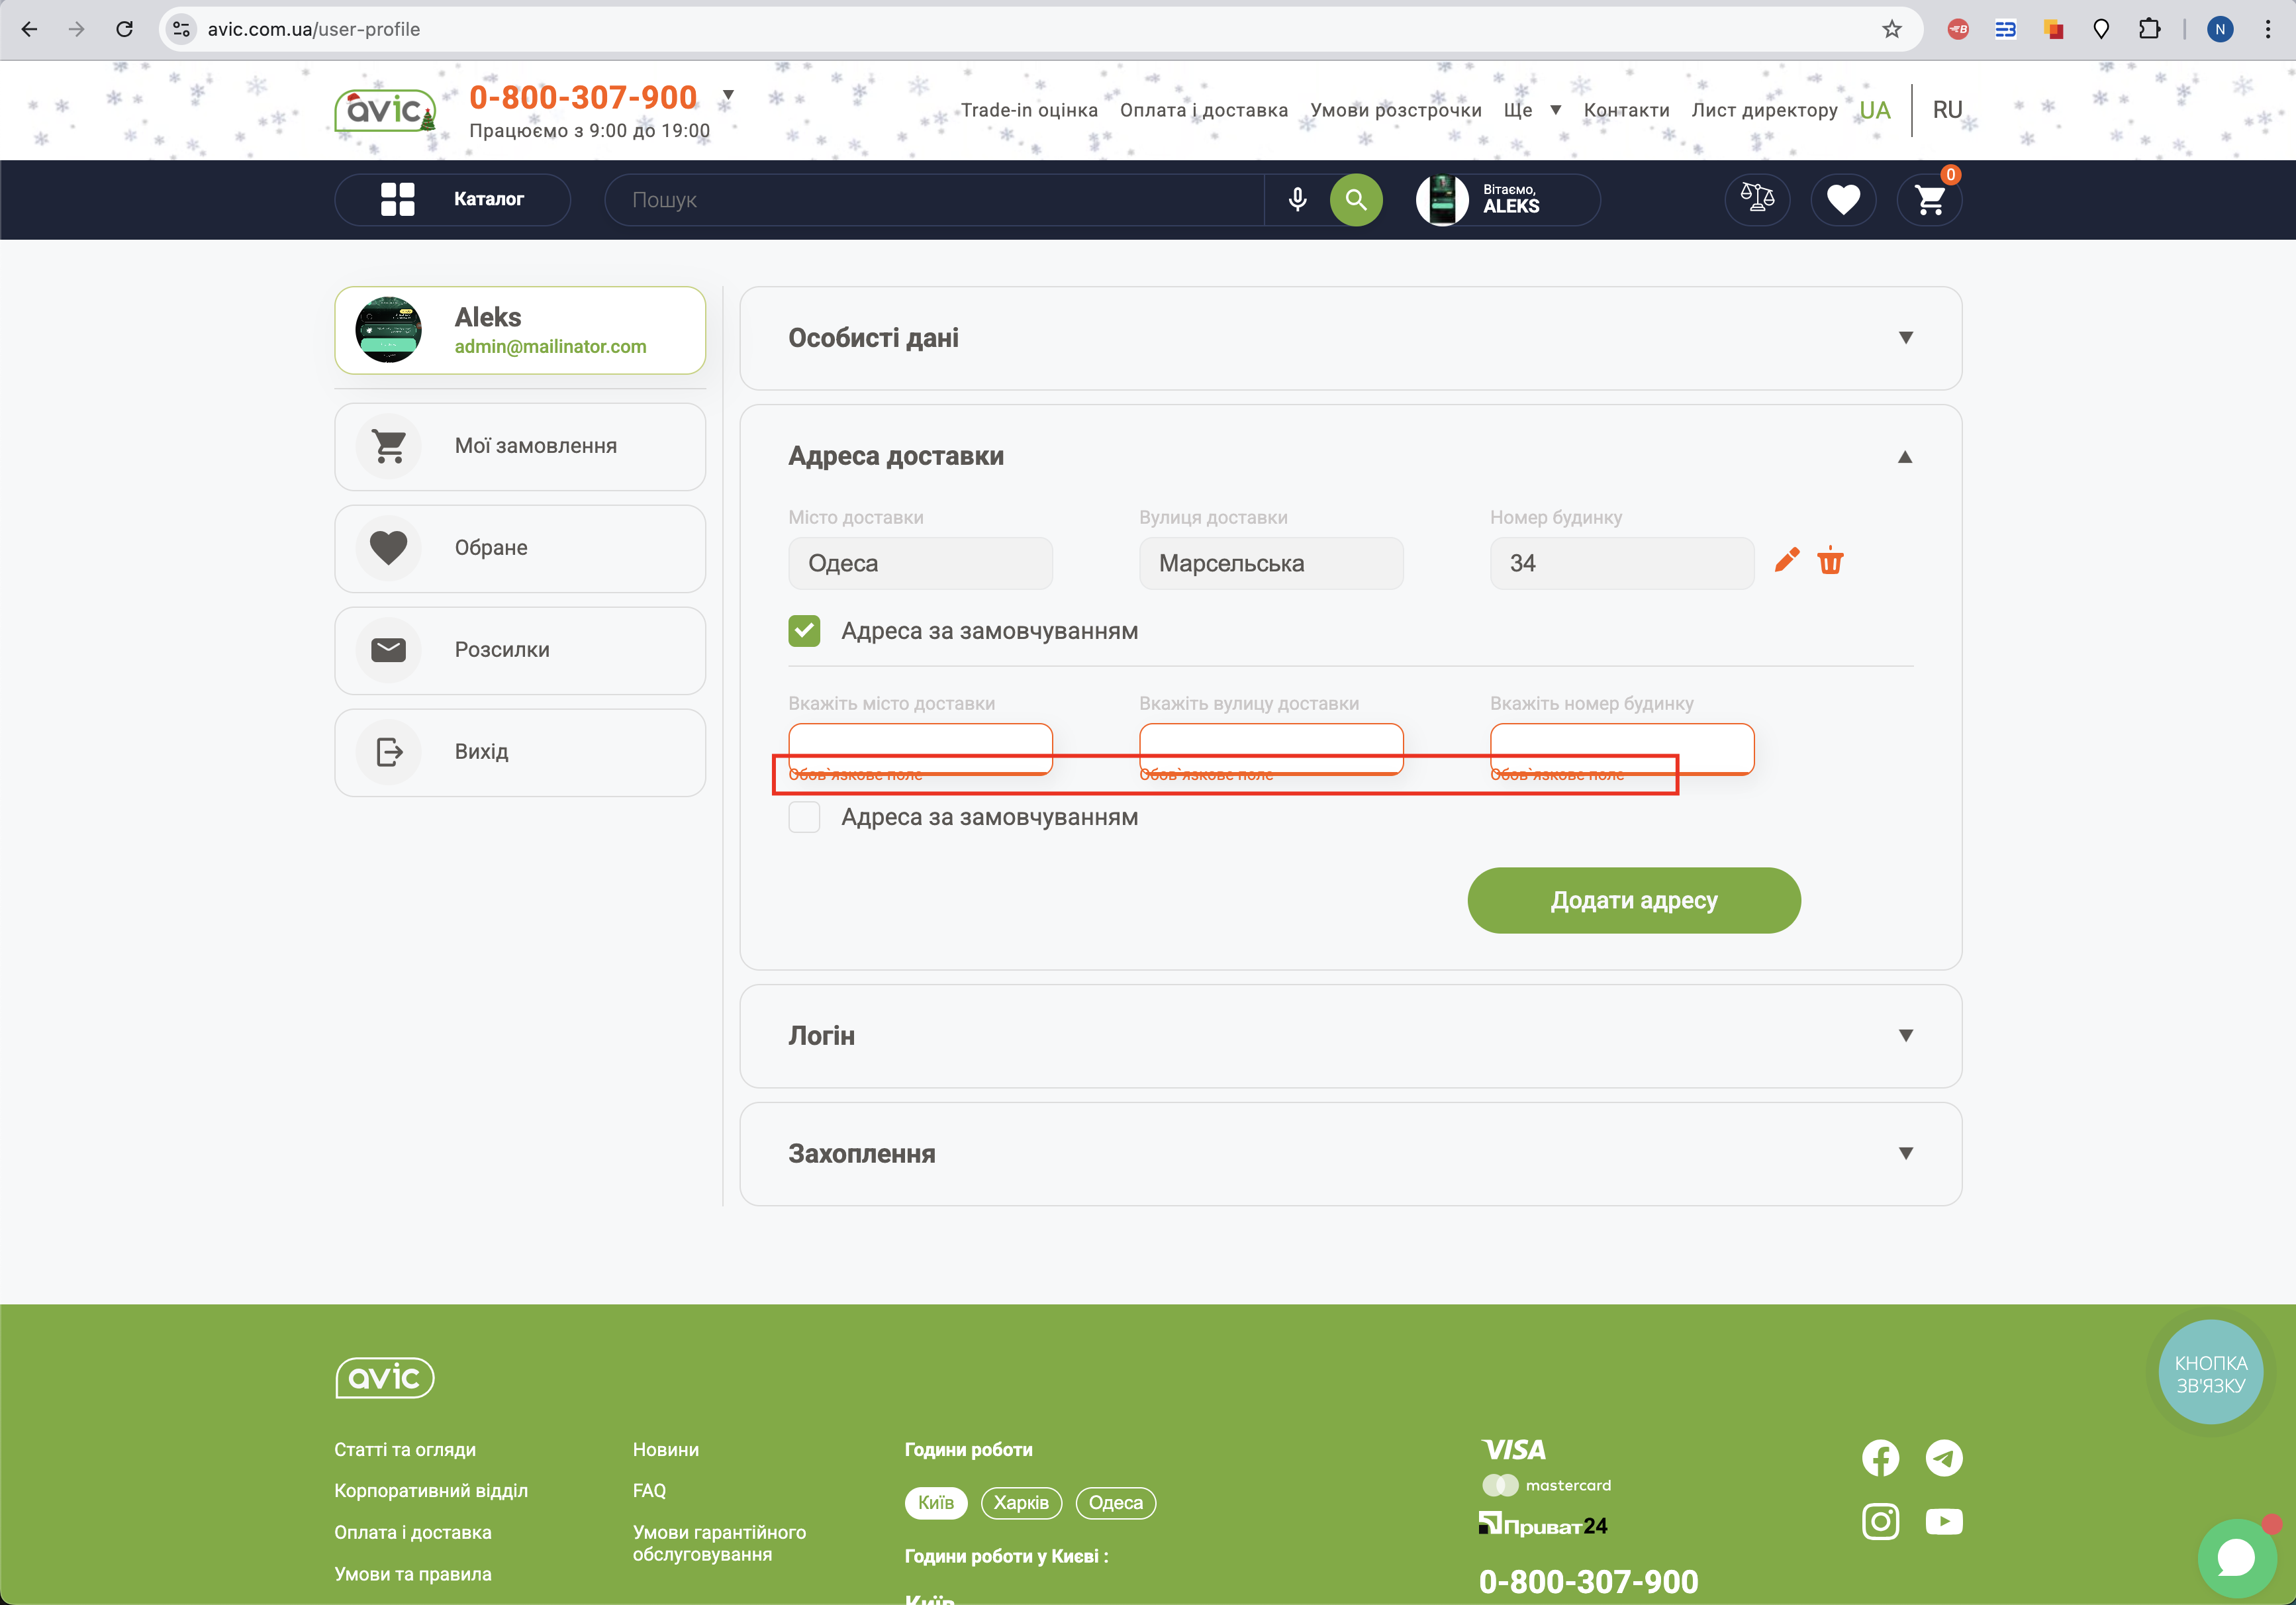Open the Контакти link in header
Image resolution: width=2296 pixels, height=1605 pixels.
(1626, 110)
